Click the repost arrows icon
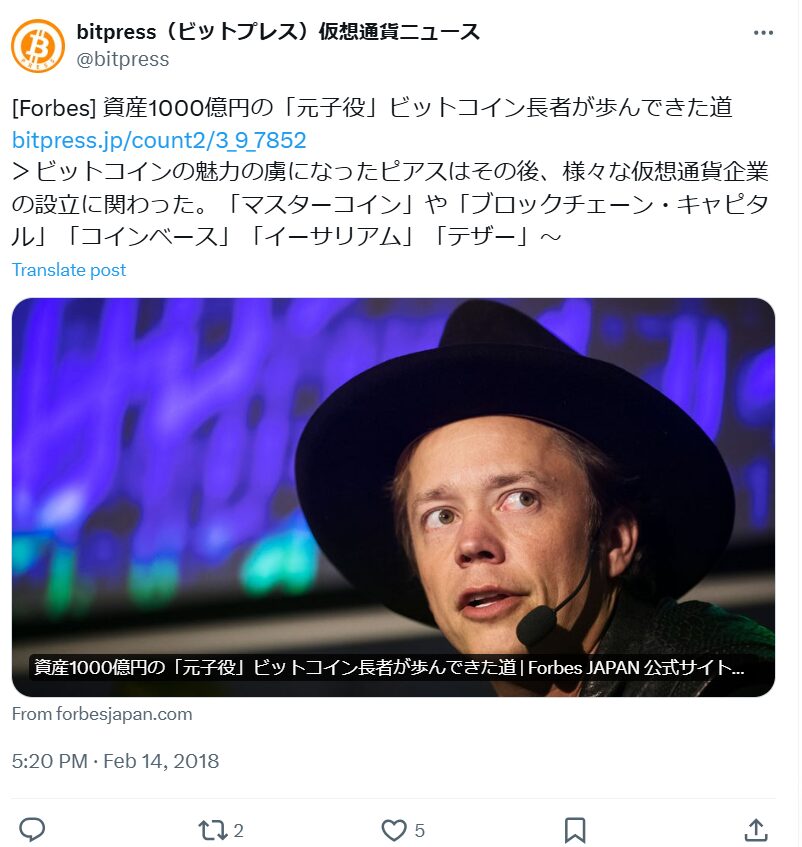Screen dimensions: 802x847 (212, 829)
